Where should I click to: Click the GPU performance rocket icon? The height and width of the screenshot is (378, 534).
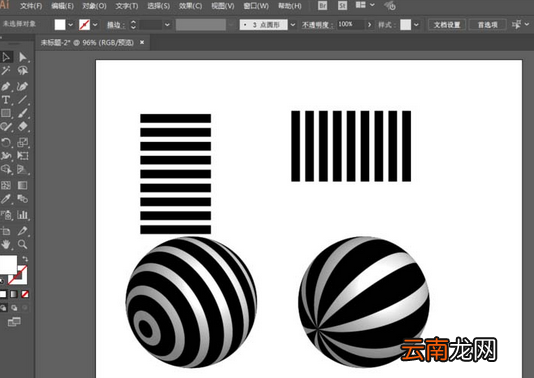pyautogui.click(x=390, y=5)
